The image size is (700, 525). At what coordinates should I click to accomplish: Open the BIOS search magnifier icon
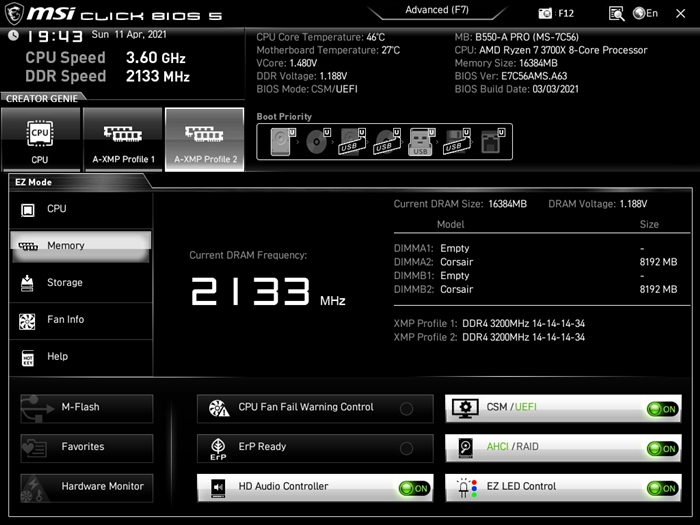(x=617, y=13)
